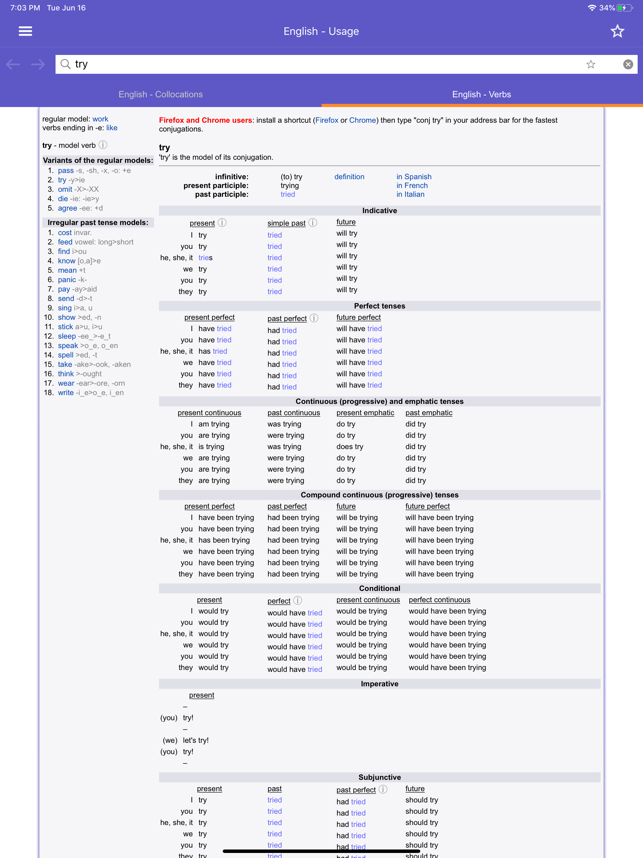
Task: View conjugation in Spanish
Action: tap(414, 177)
